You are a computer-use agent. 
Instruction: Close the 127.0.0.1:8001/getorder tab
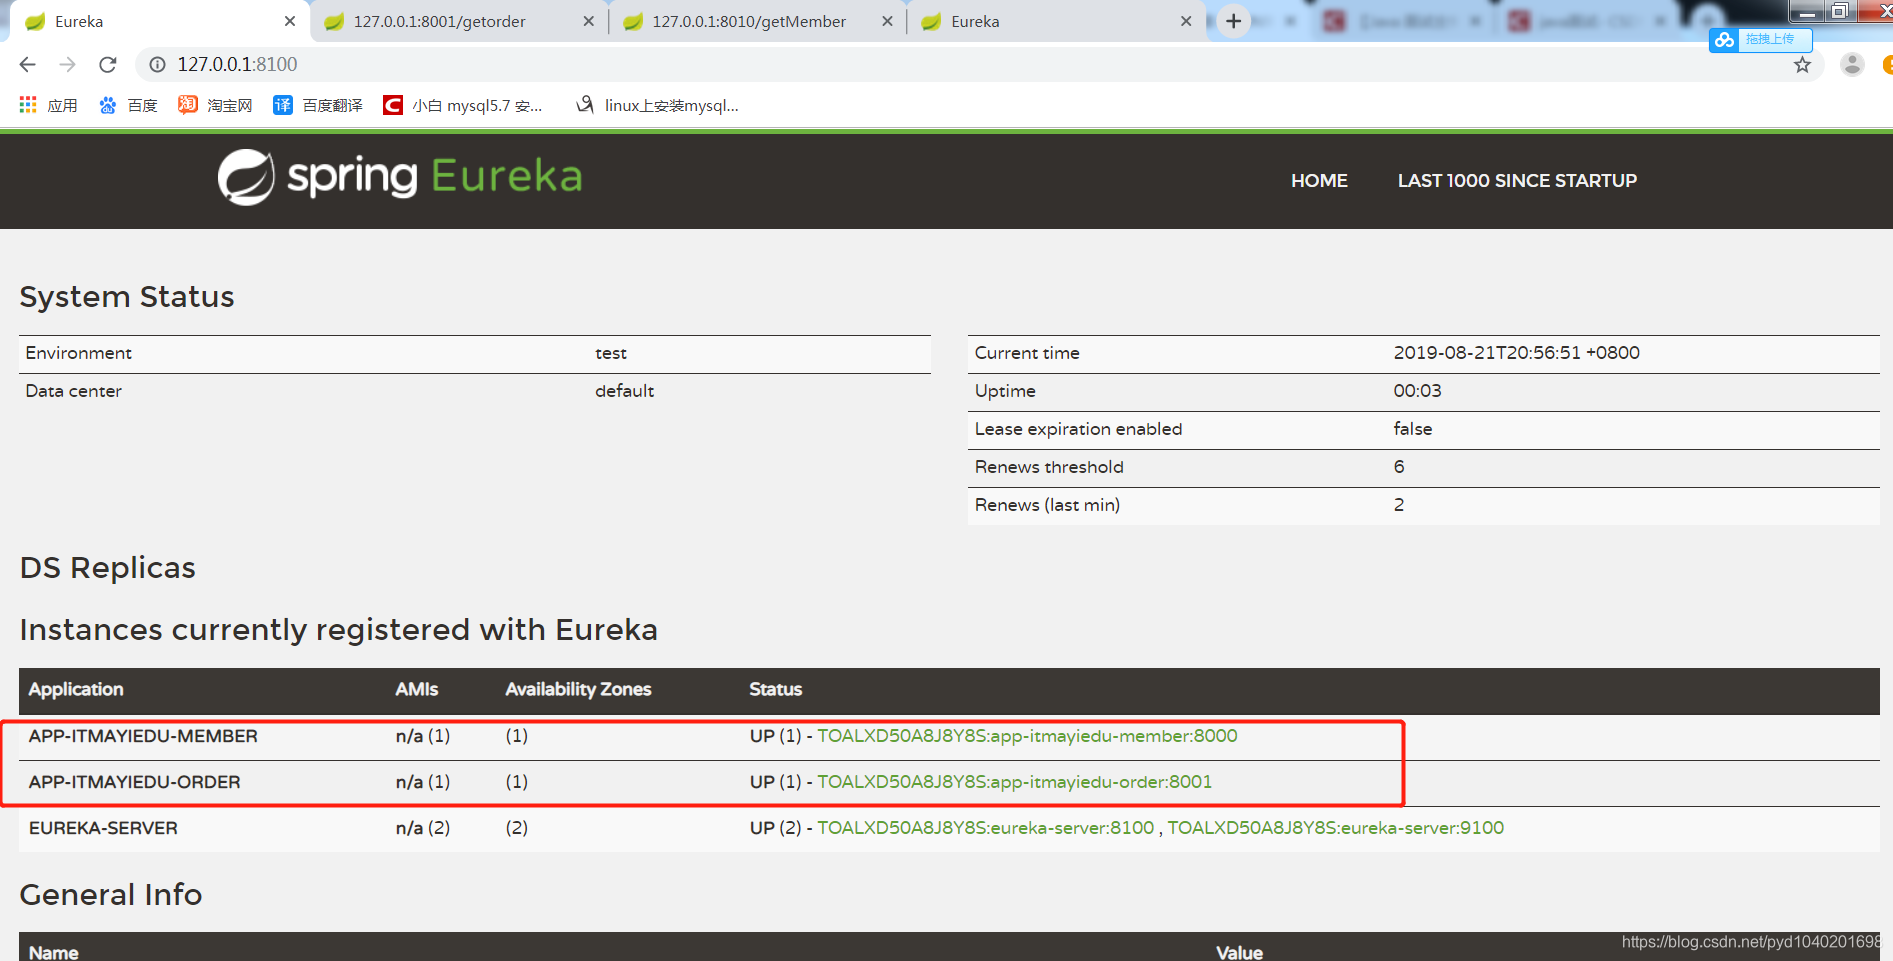[x=588, y=21]
